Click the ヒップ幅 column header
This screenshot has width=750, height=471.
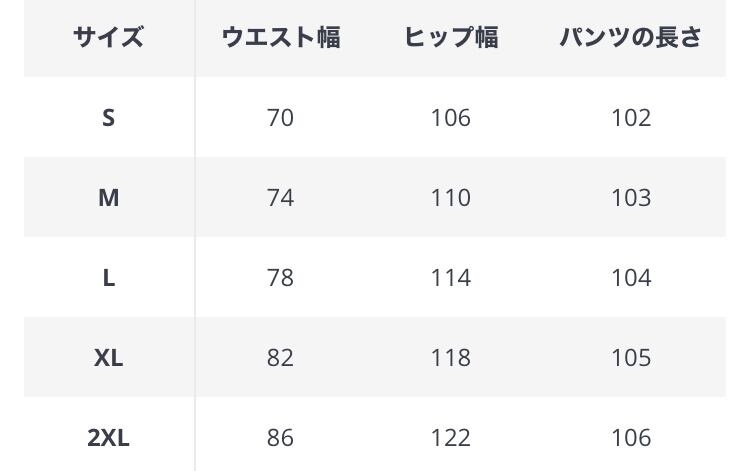(x=451, y=38)
